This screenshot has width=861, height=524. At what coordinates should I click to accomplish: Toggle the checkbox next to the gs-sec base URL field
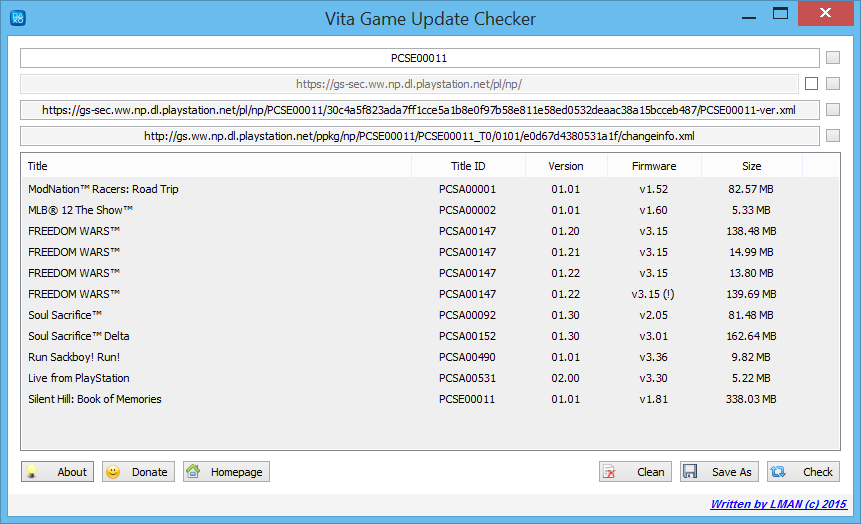[x=812, y=84]
